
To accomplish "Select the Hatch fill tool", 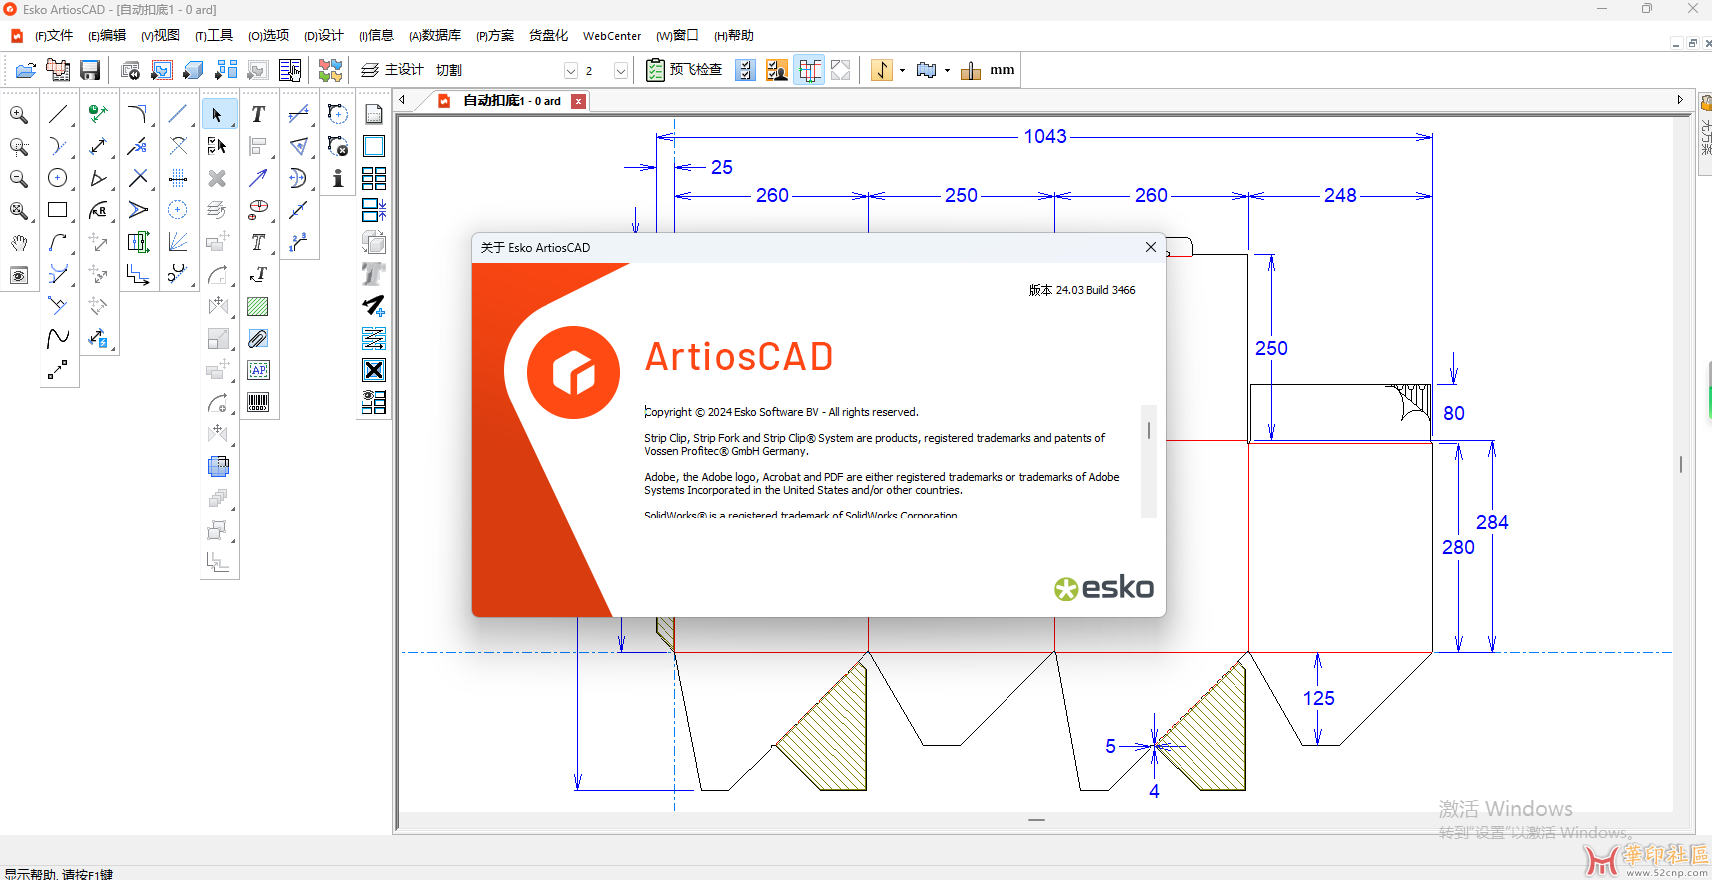I will click(258, 306).
